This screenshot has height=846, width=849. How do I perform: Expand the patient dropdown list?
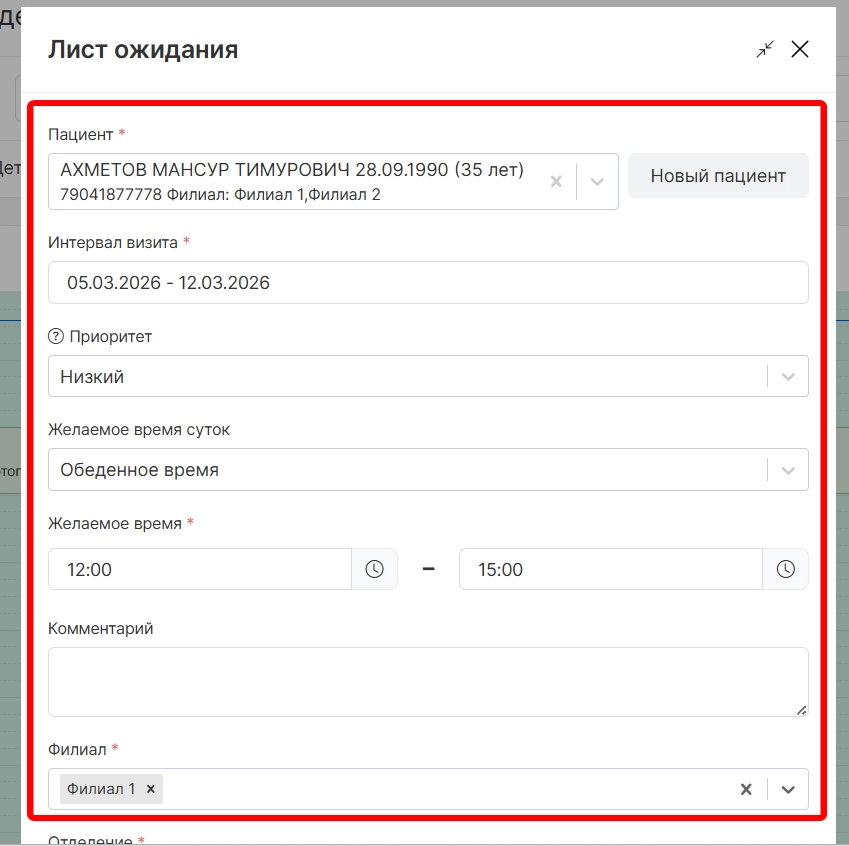pyautogui.click(x=597, y=181)
